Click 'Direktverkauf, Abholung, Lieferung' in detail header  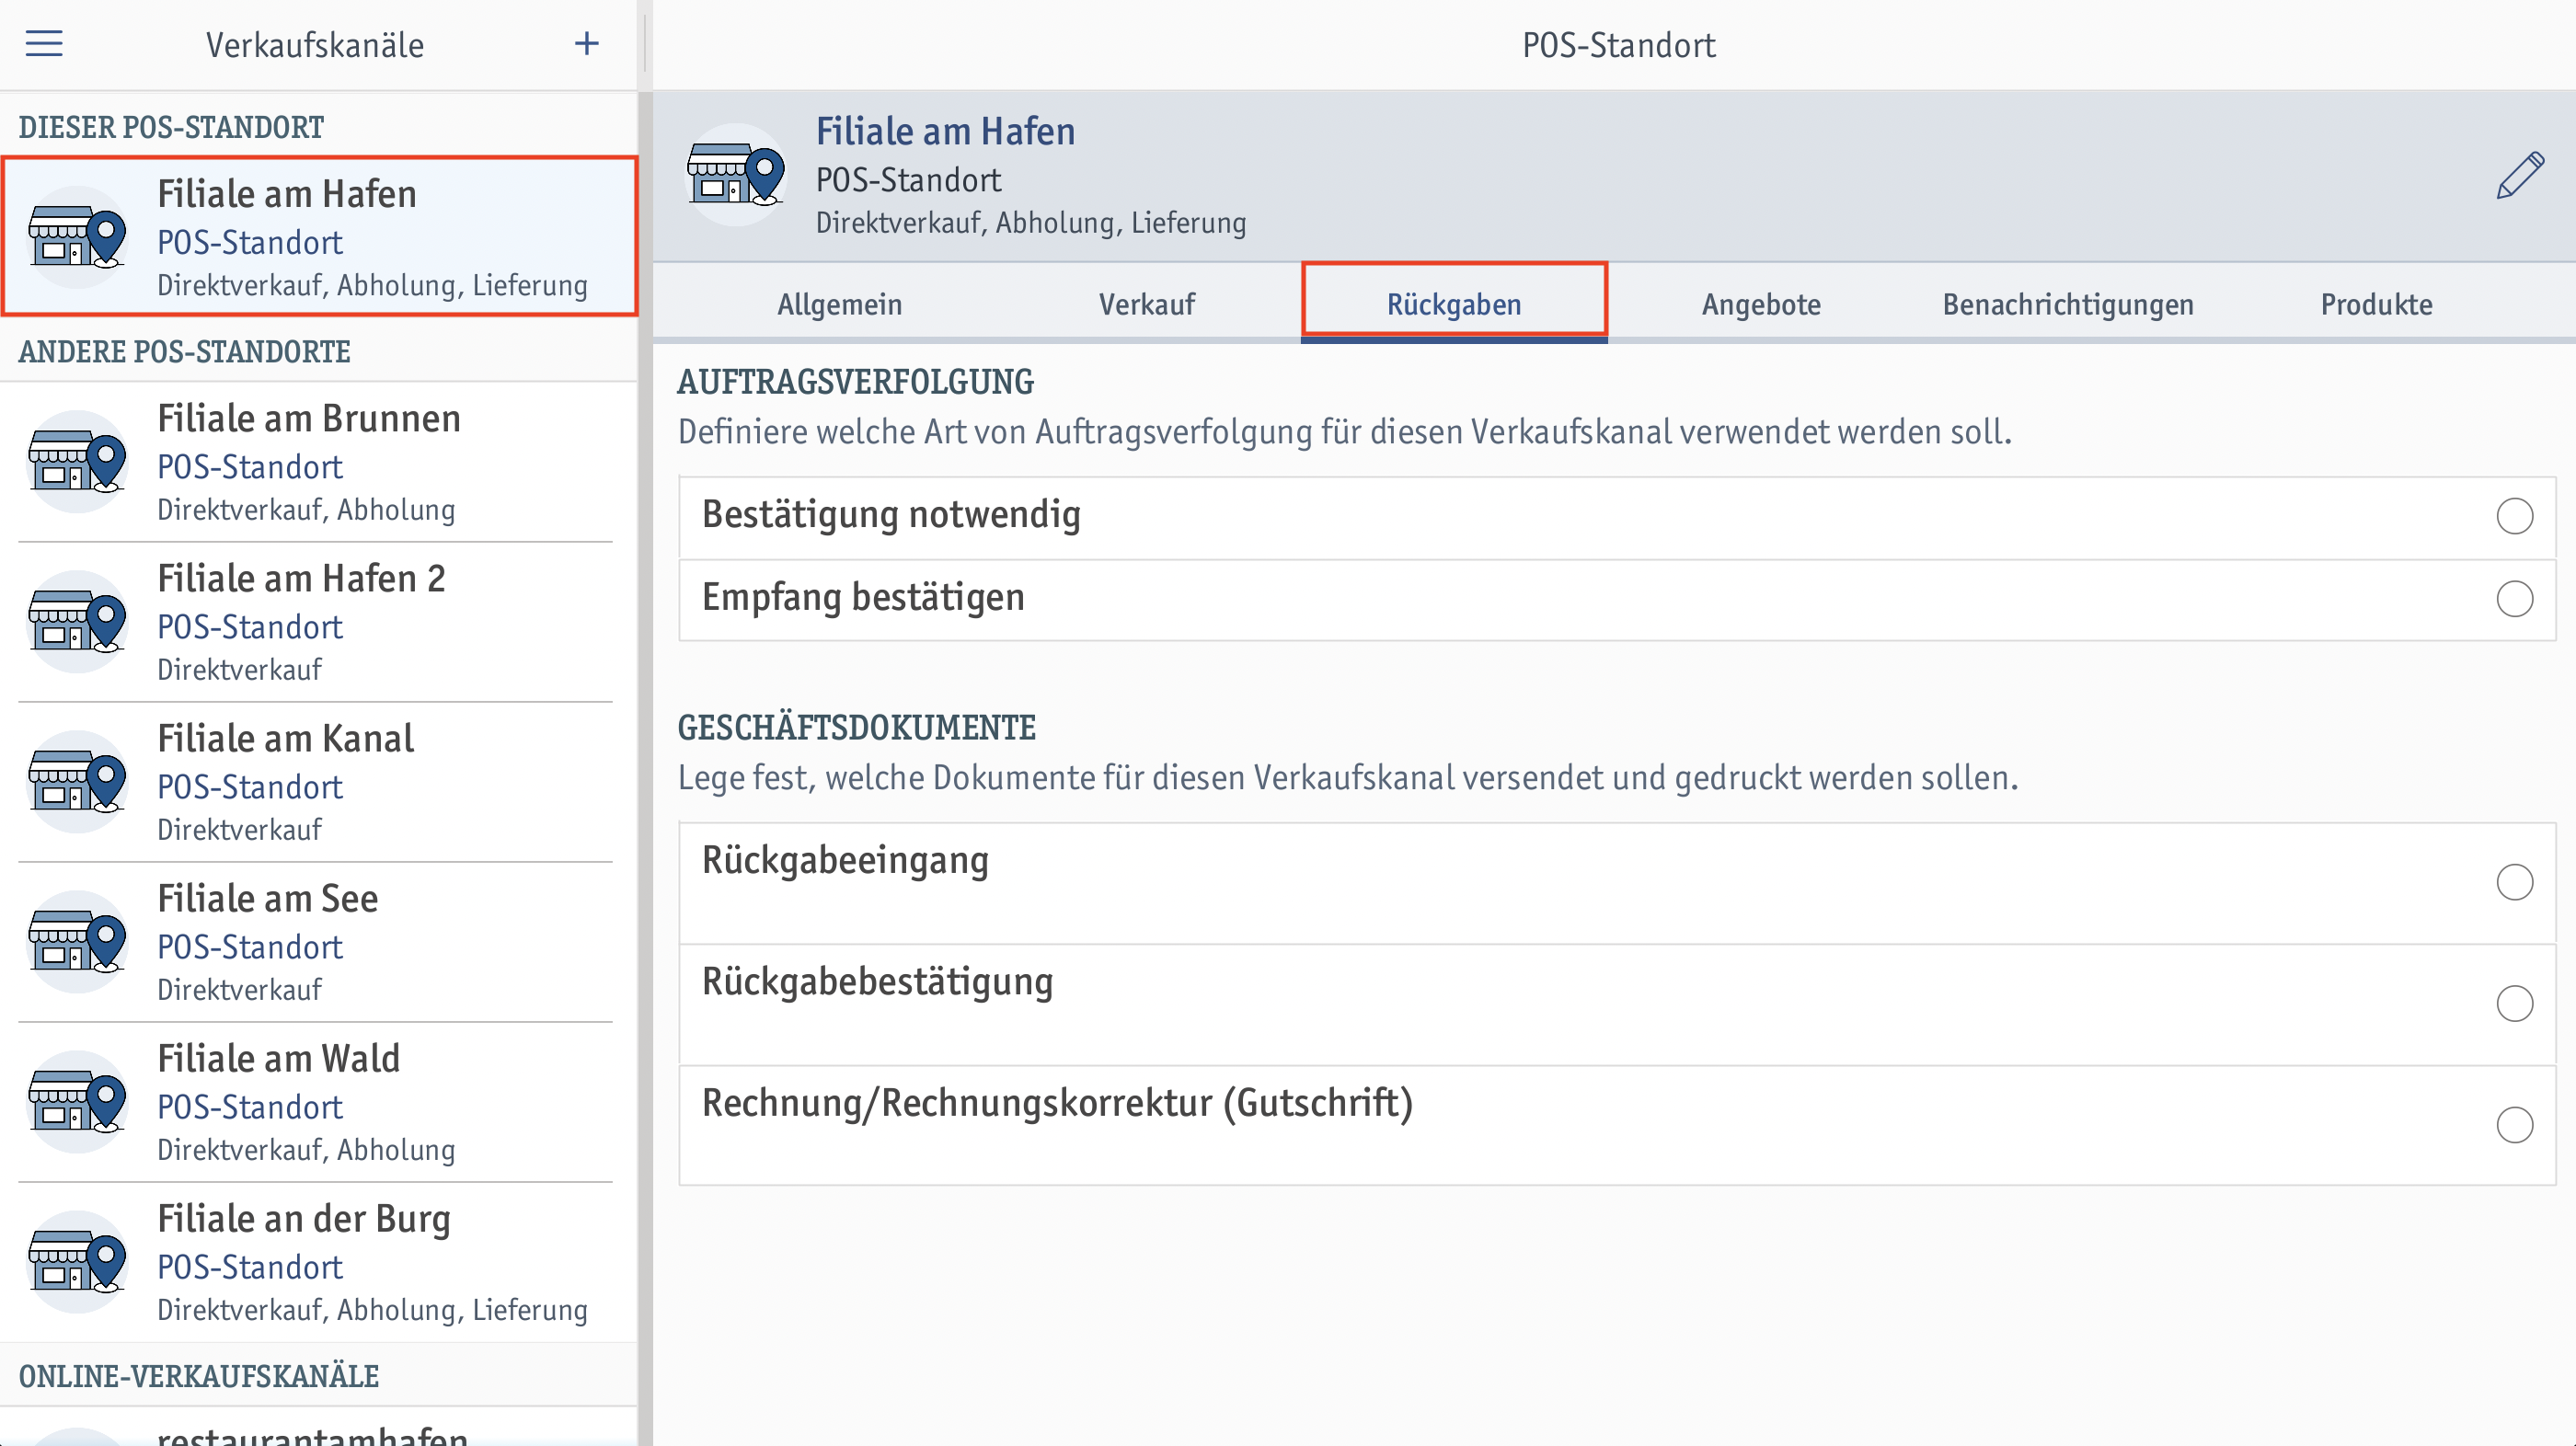coord(1031,223)
